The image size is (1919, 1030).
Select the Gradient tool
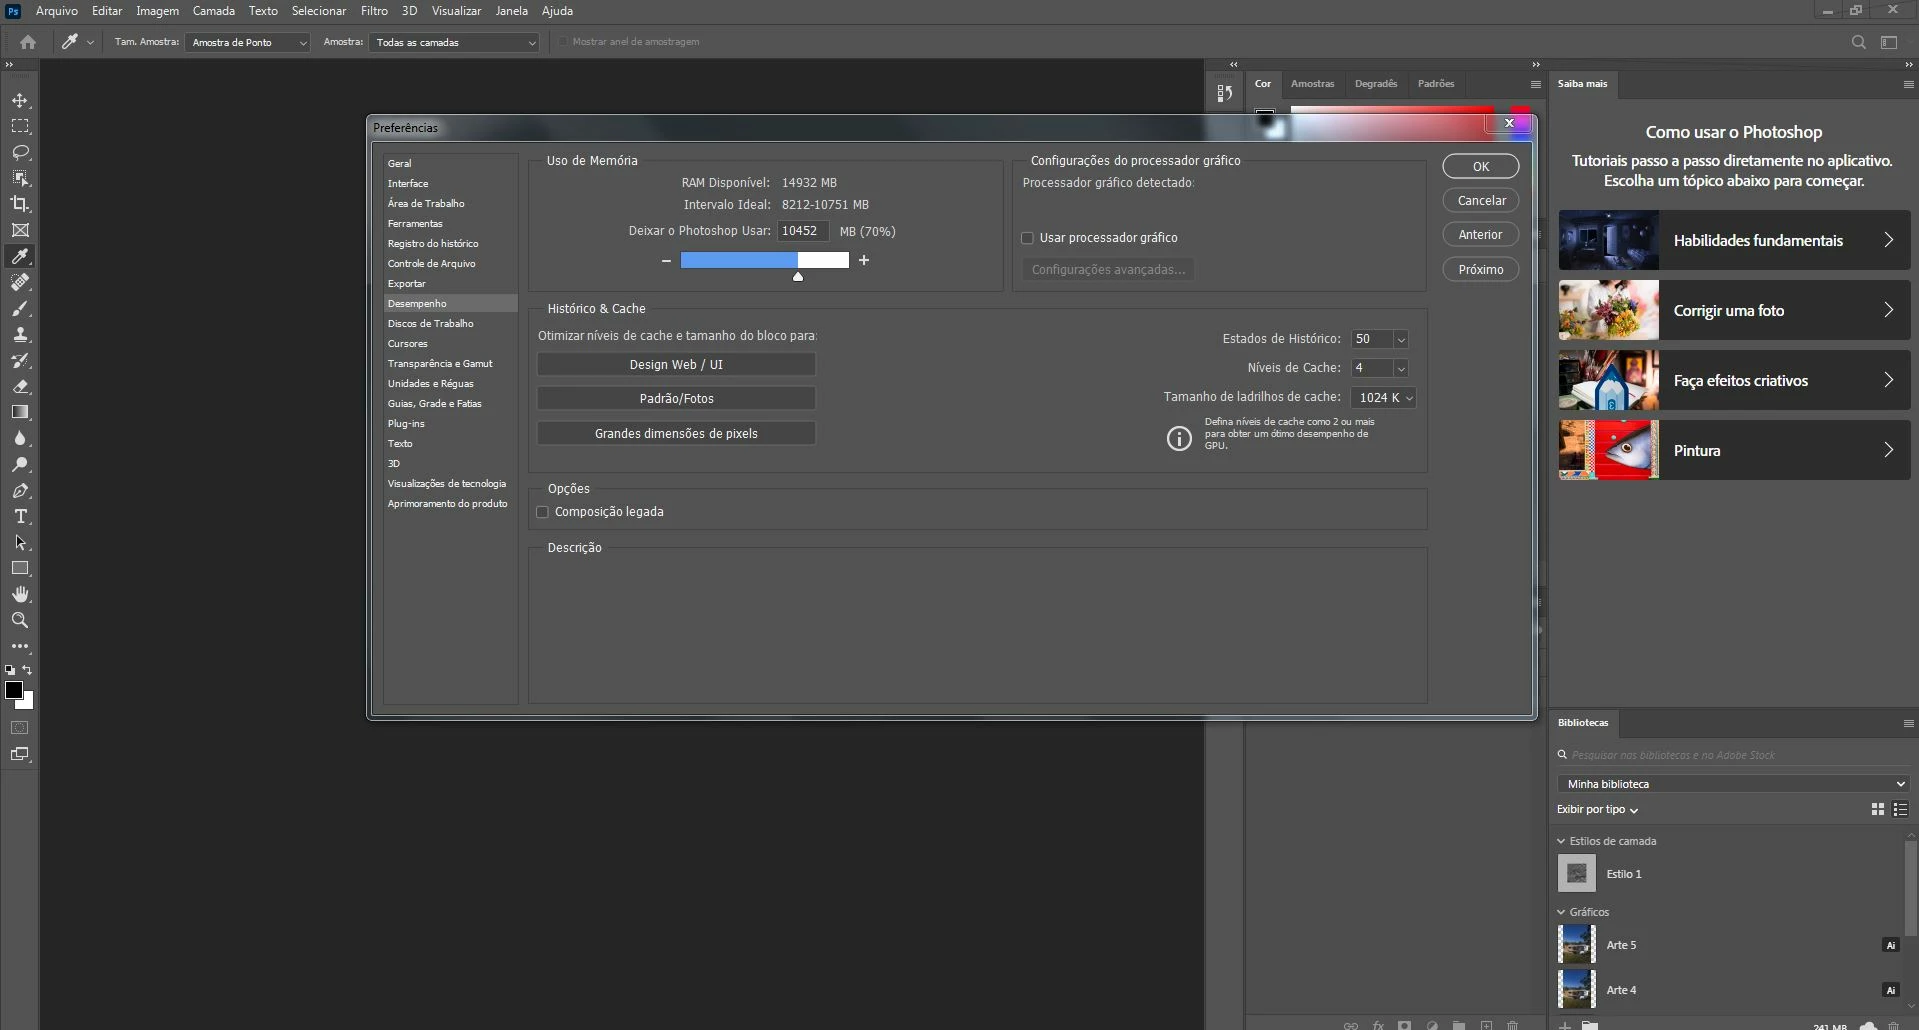[20, 412]
